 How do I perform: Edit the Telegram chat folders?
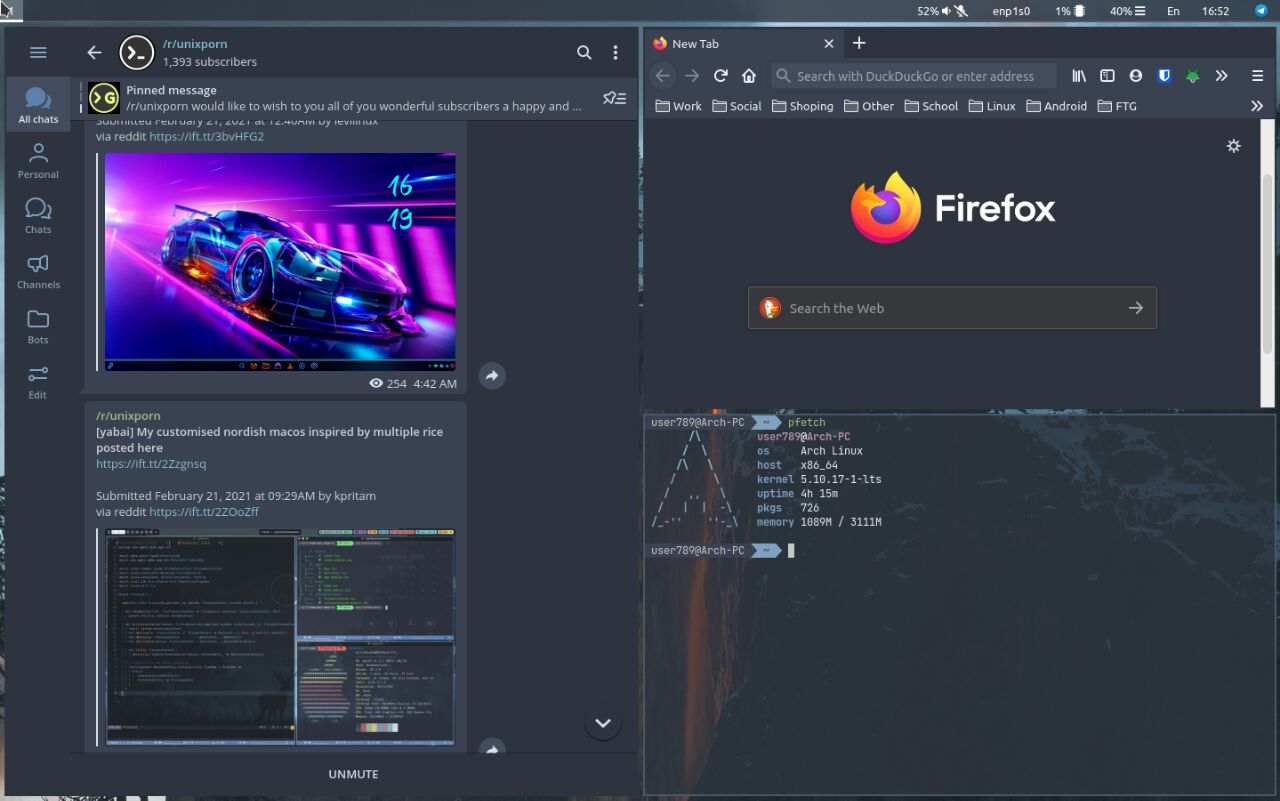38,380
